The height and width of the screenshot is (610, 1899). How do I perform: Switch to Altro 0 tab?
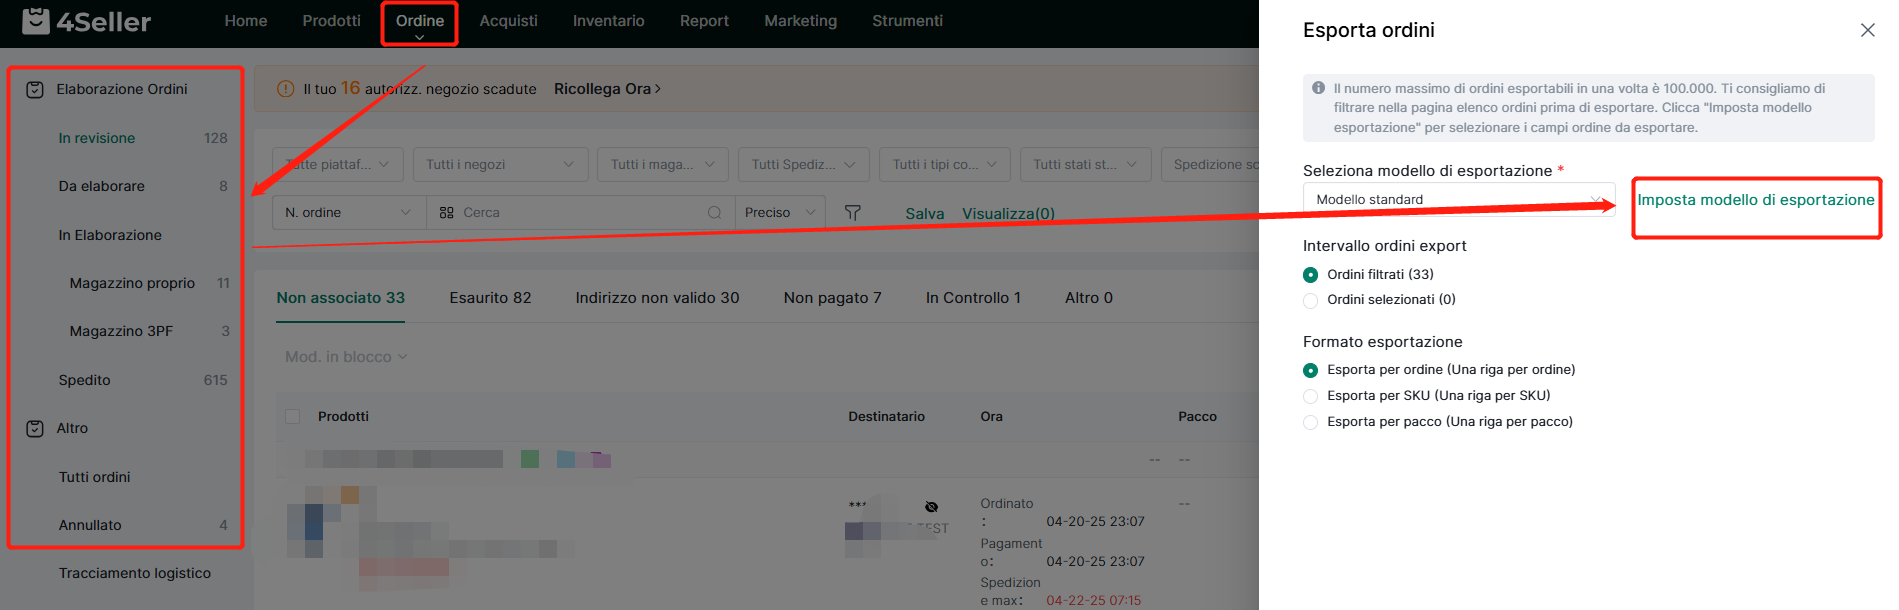1089,298
